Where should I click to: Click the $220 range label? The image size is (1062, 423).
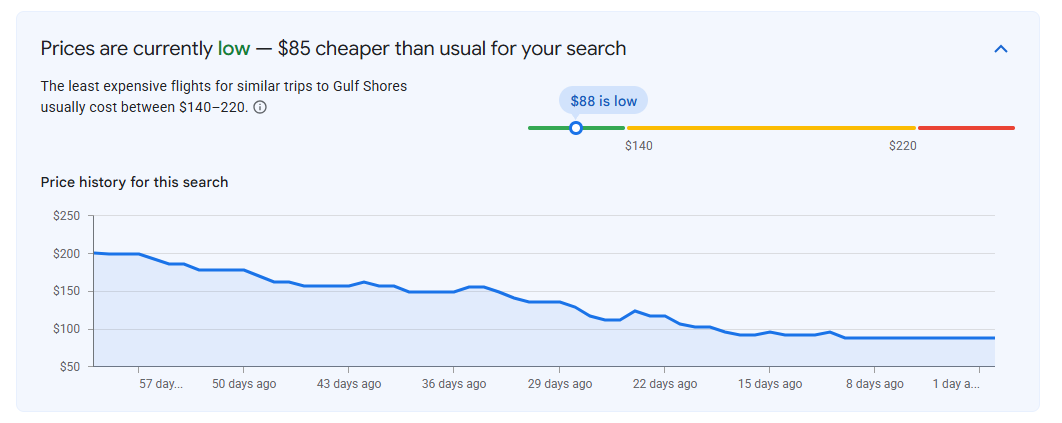pyautogui.click(x=903, y=146)
